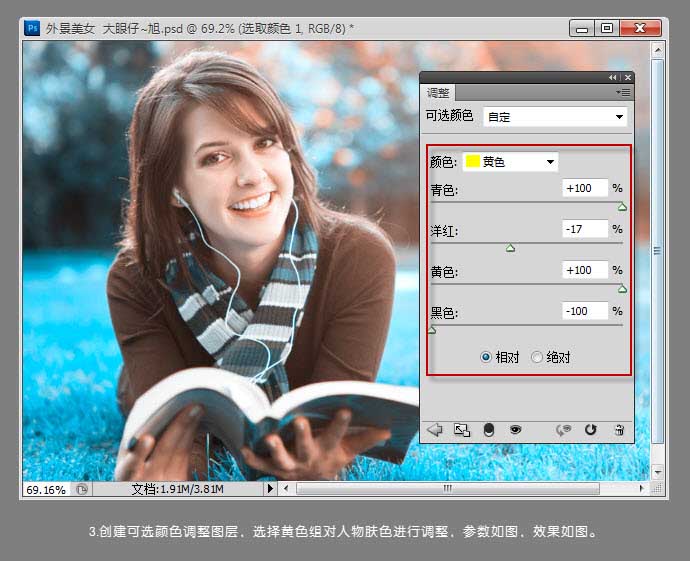
Task: Click the clip to layer icon
Action: click(x=488, y=430)
